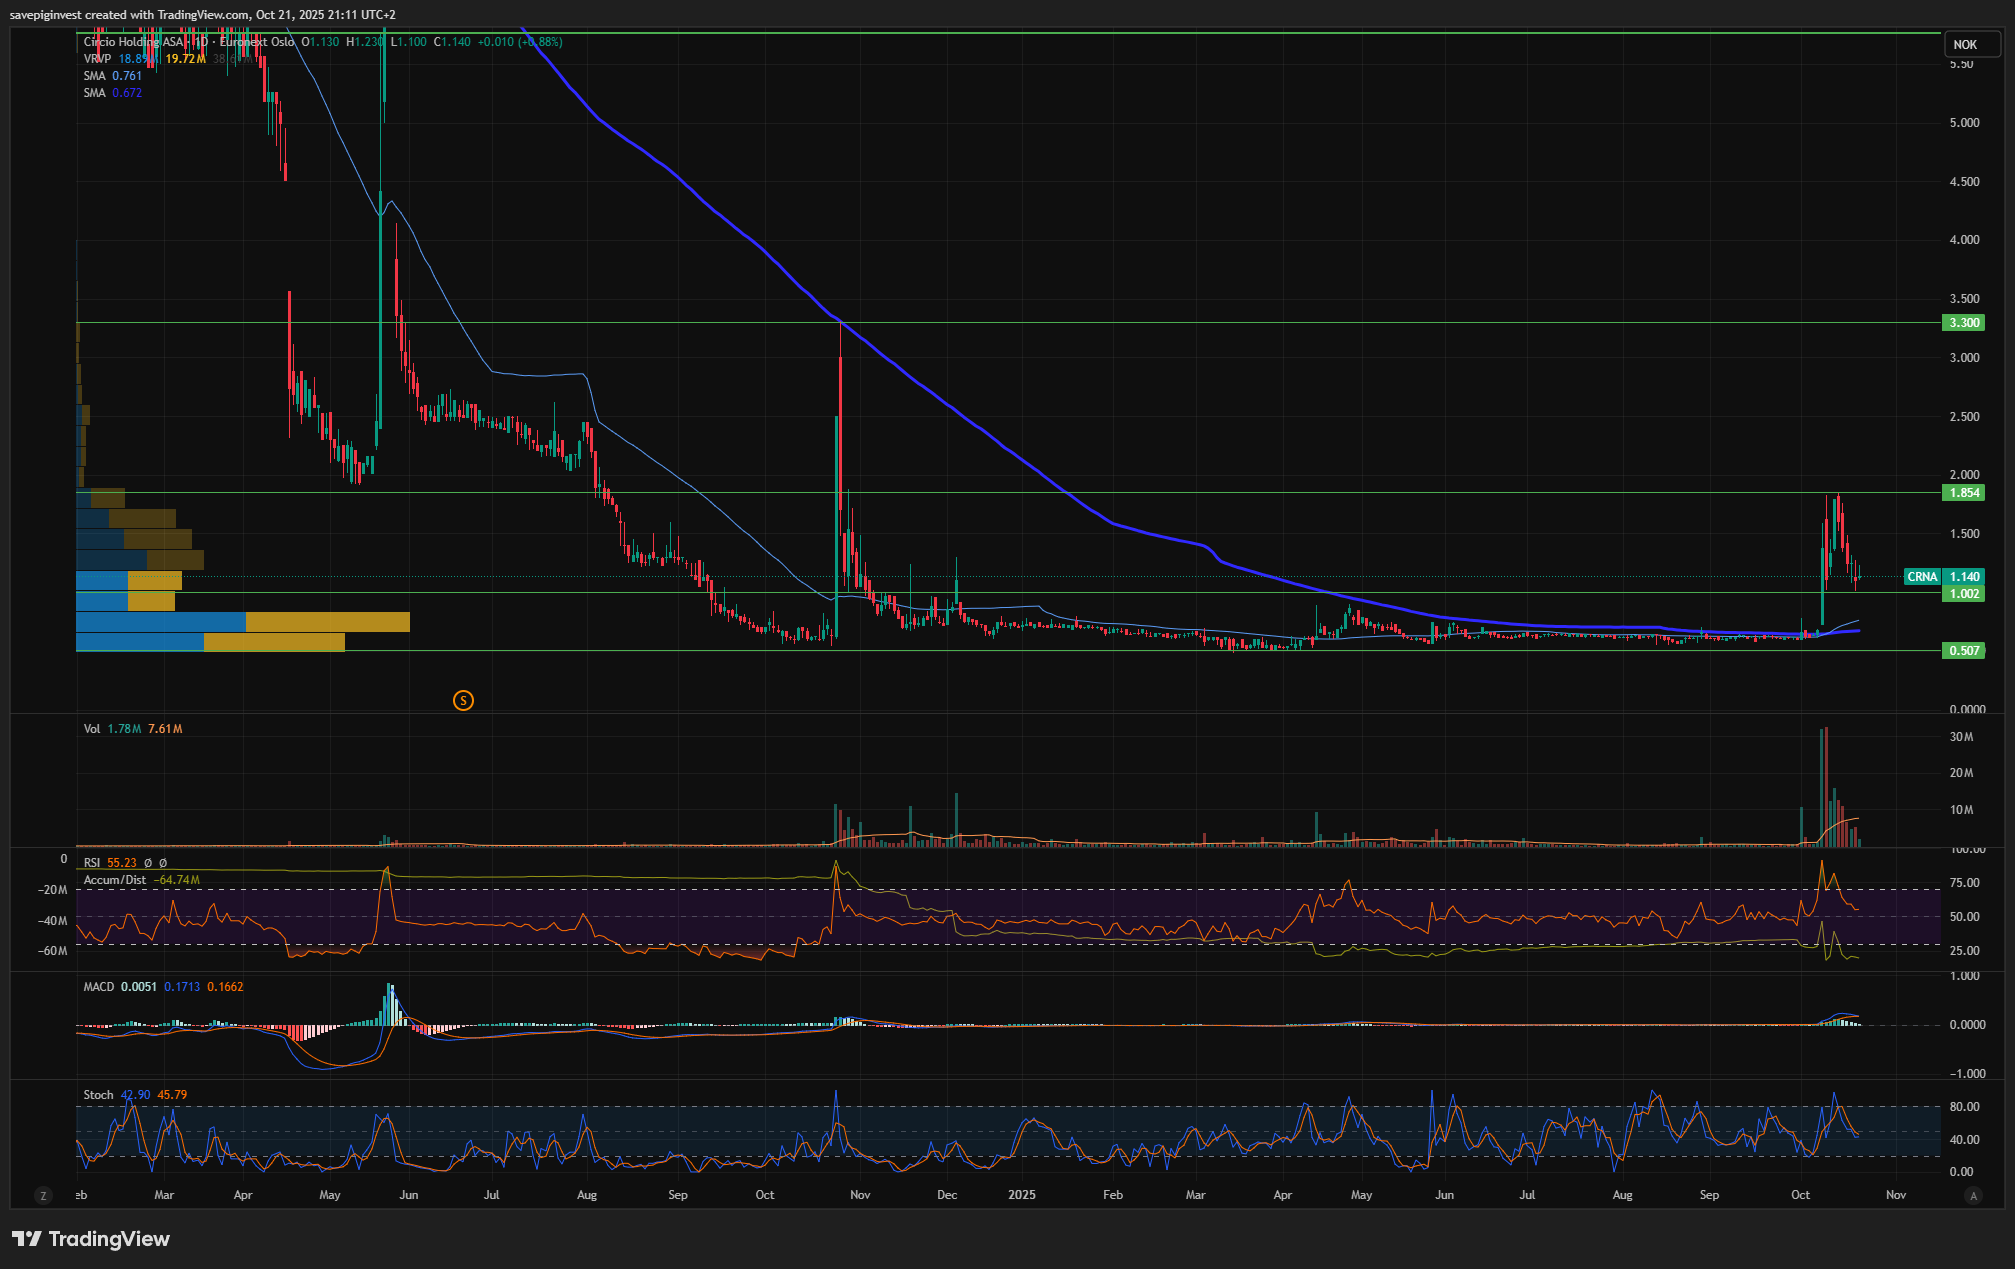The width and height of the screenshot is (2015, 1269).
Task: Click the Z timezone button bottom-left
Action: [x=43, y=1195]
